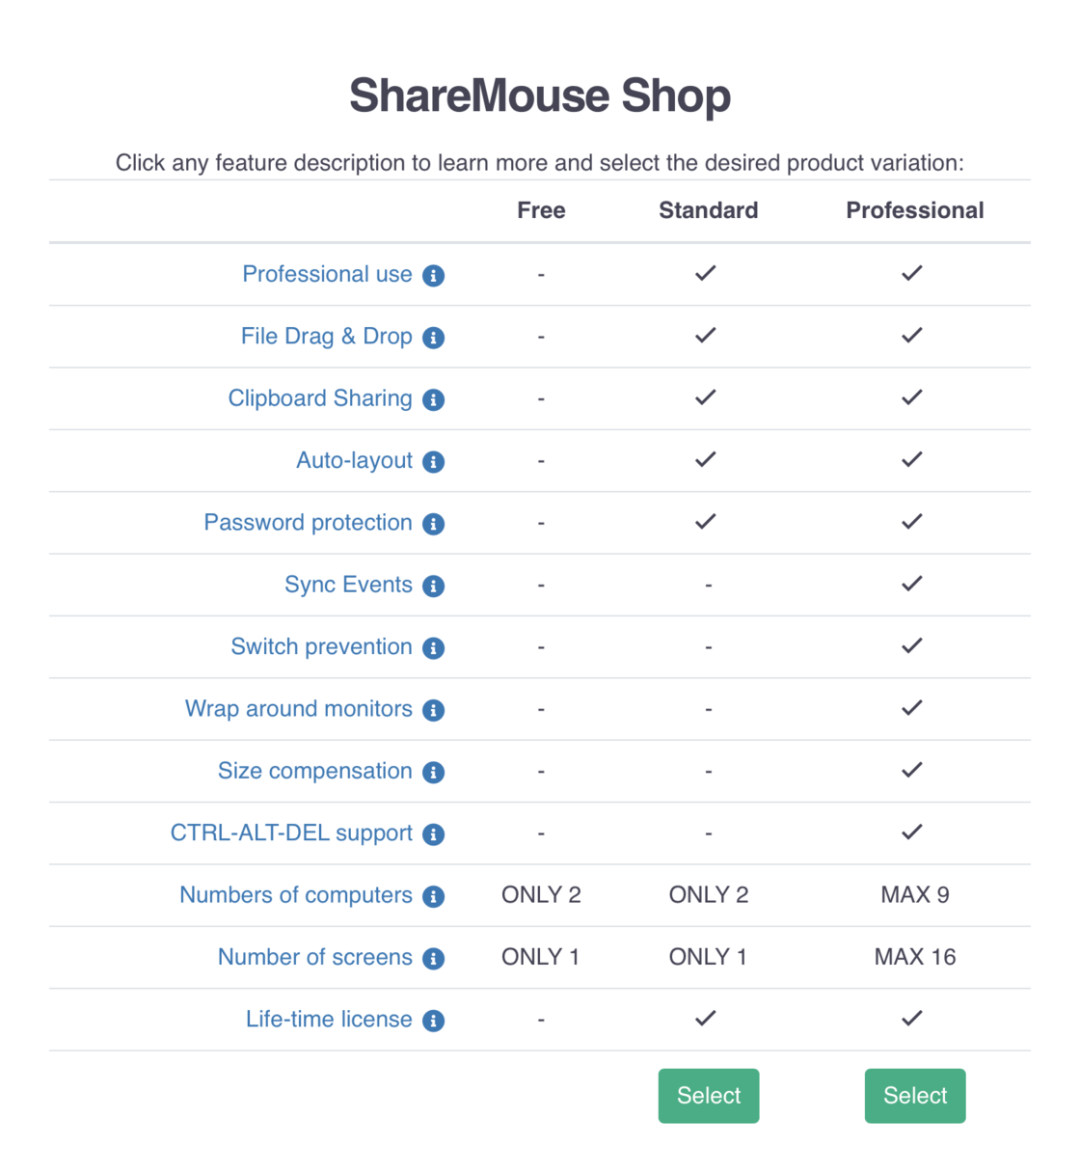Click the Life-time license info icon
The height and width of the screenshot is (1174, 1080).
433,1020
